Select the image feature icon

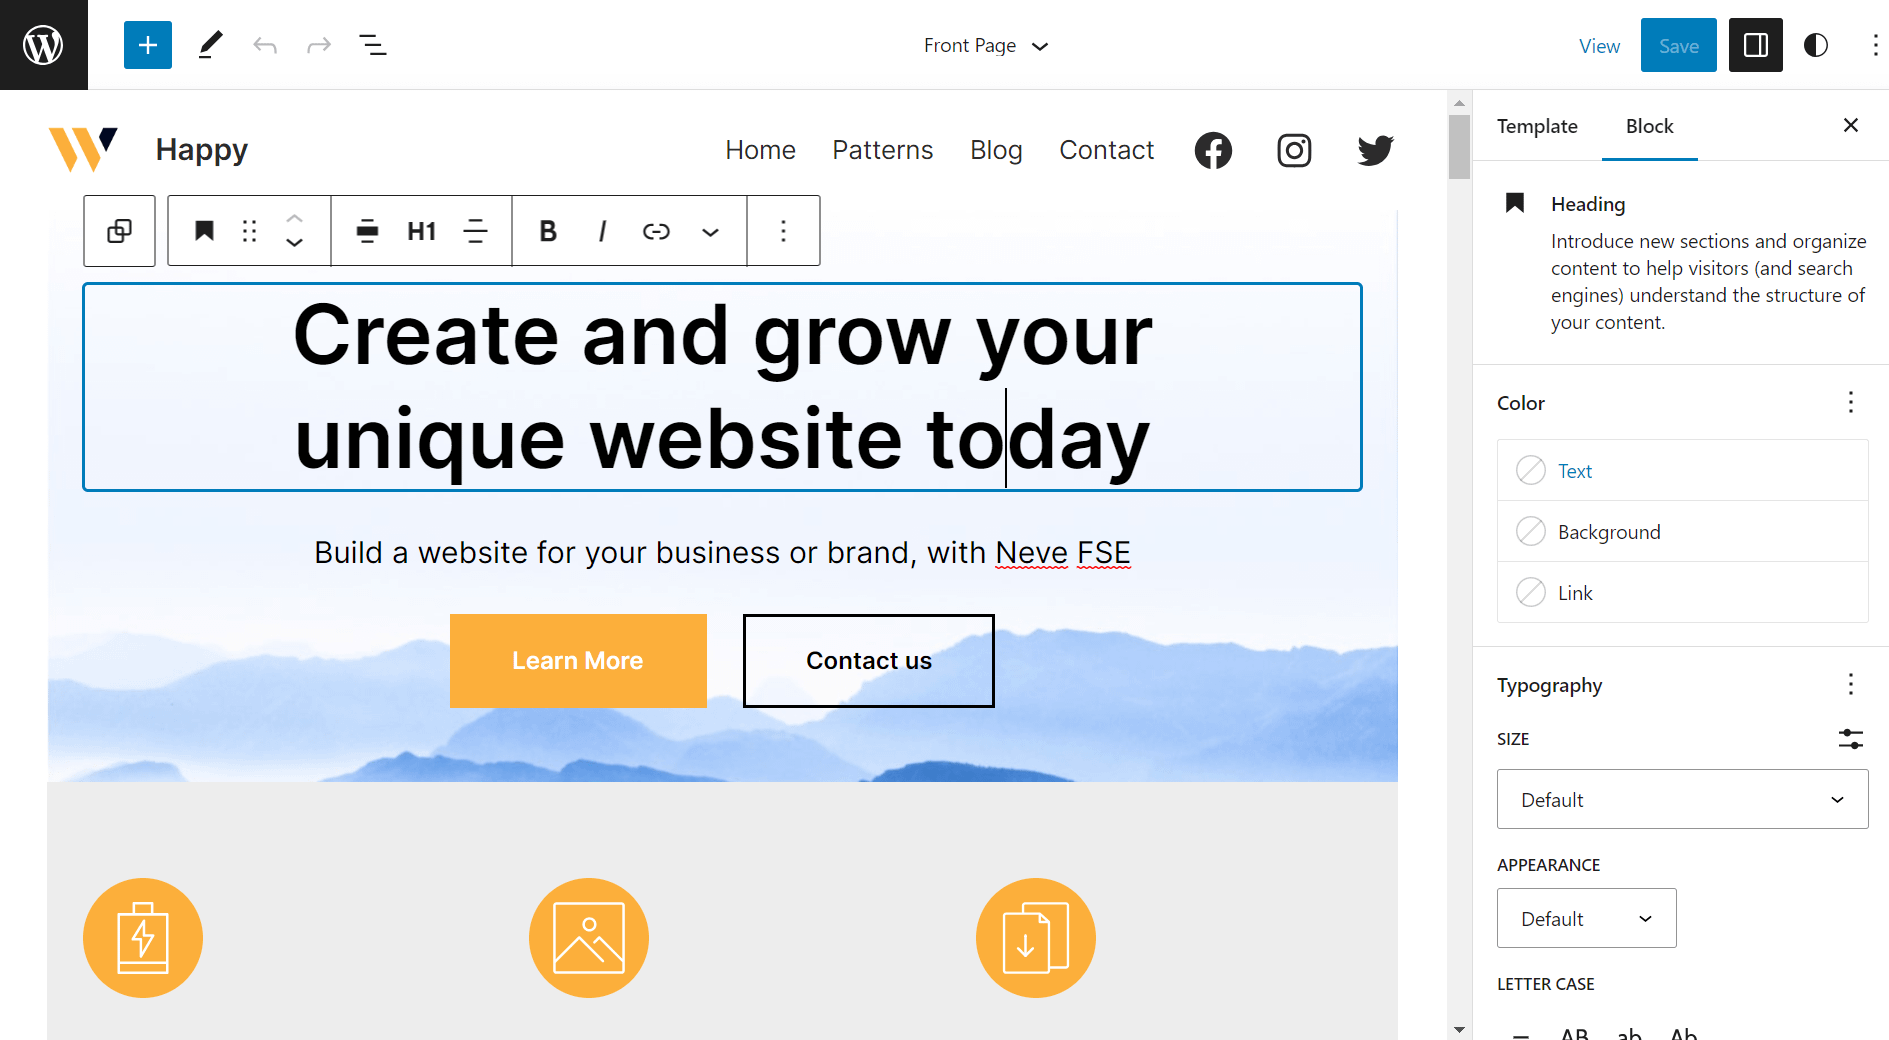(x=589, y=938)
